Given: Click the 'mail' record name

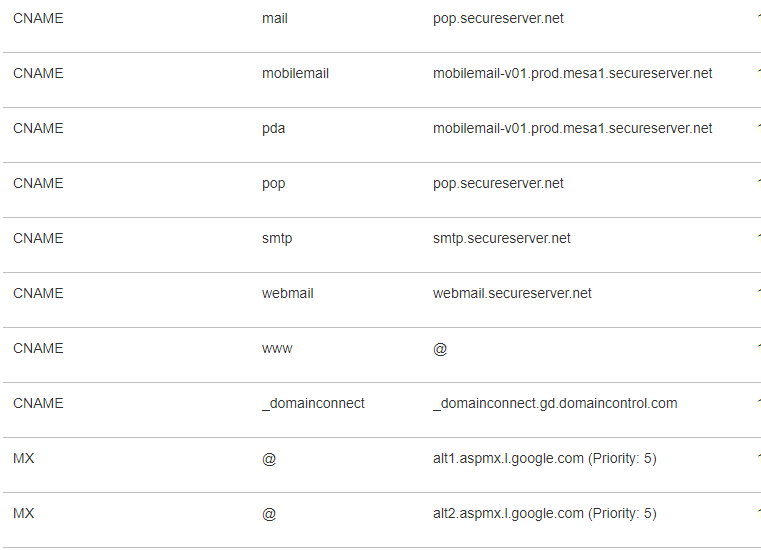Looking at the screenshot, I should [x=275, y=19].
